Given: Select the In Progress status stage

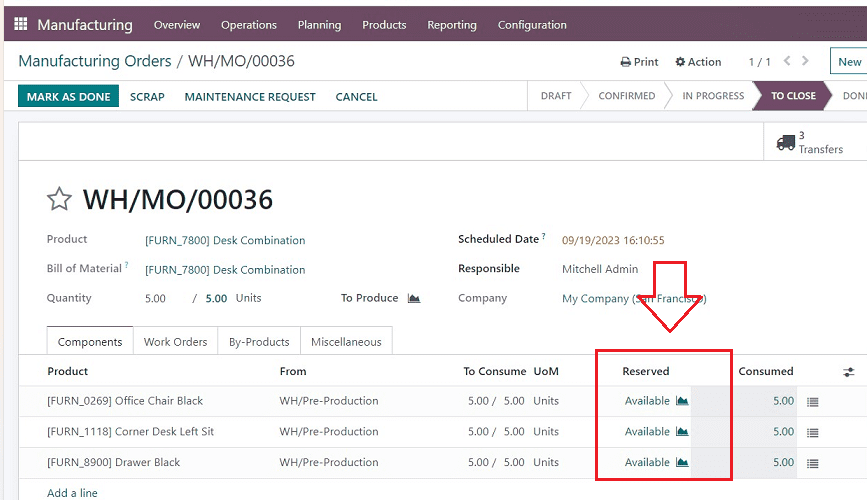Looking at the screenshot, I should [713, 96].
